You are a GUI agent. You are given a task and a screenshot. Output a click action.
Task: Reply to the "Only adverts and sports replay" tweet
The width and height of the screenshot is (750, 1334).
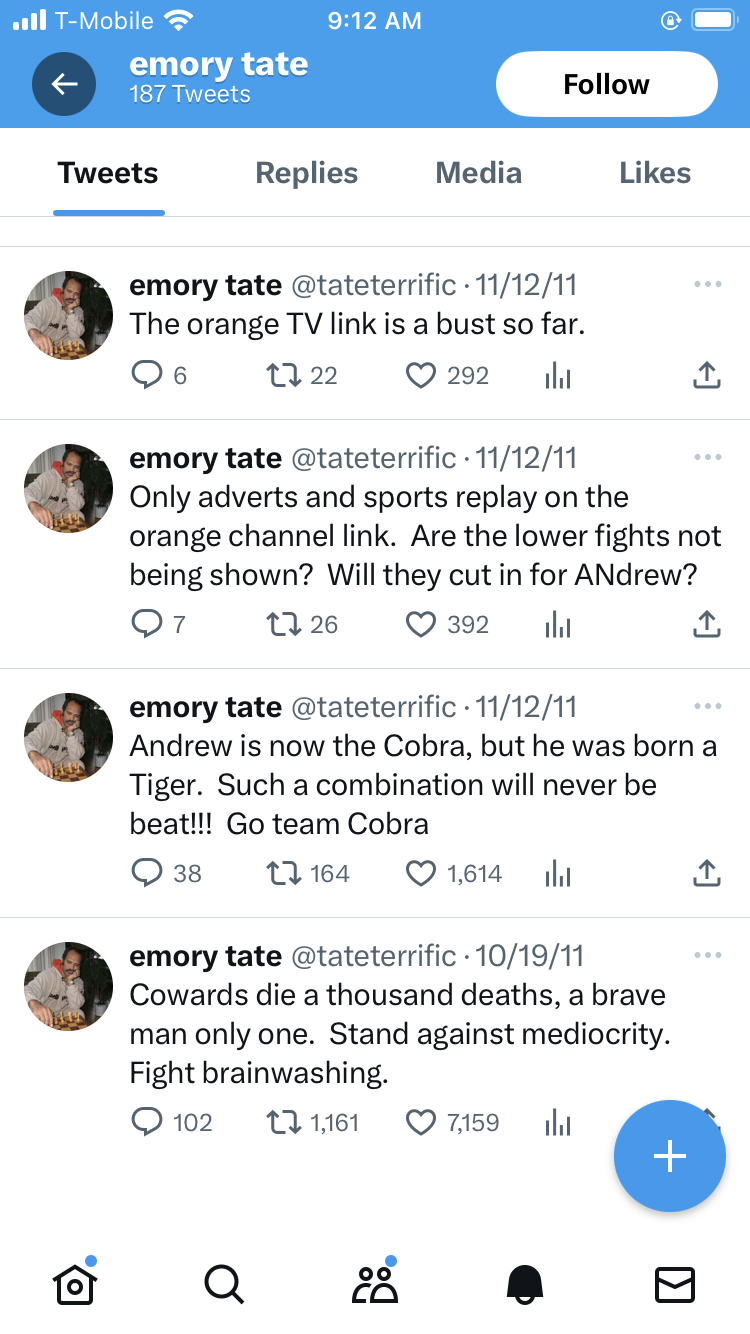147,625
